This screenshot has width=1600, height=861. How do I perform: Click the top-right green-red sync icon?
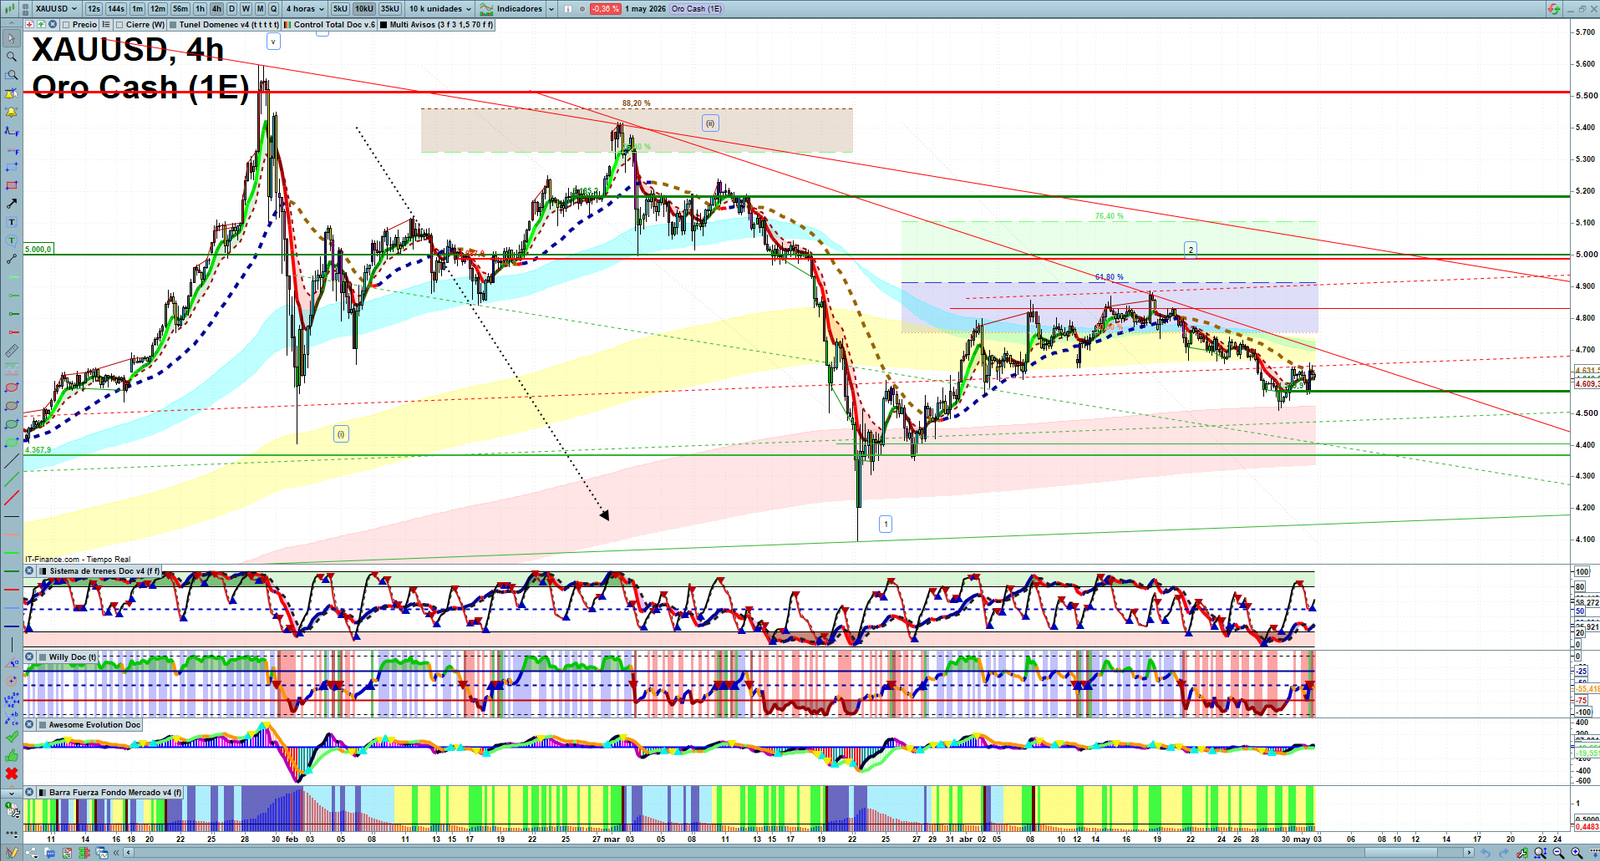click(x=1554, y=9)
